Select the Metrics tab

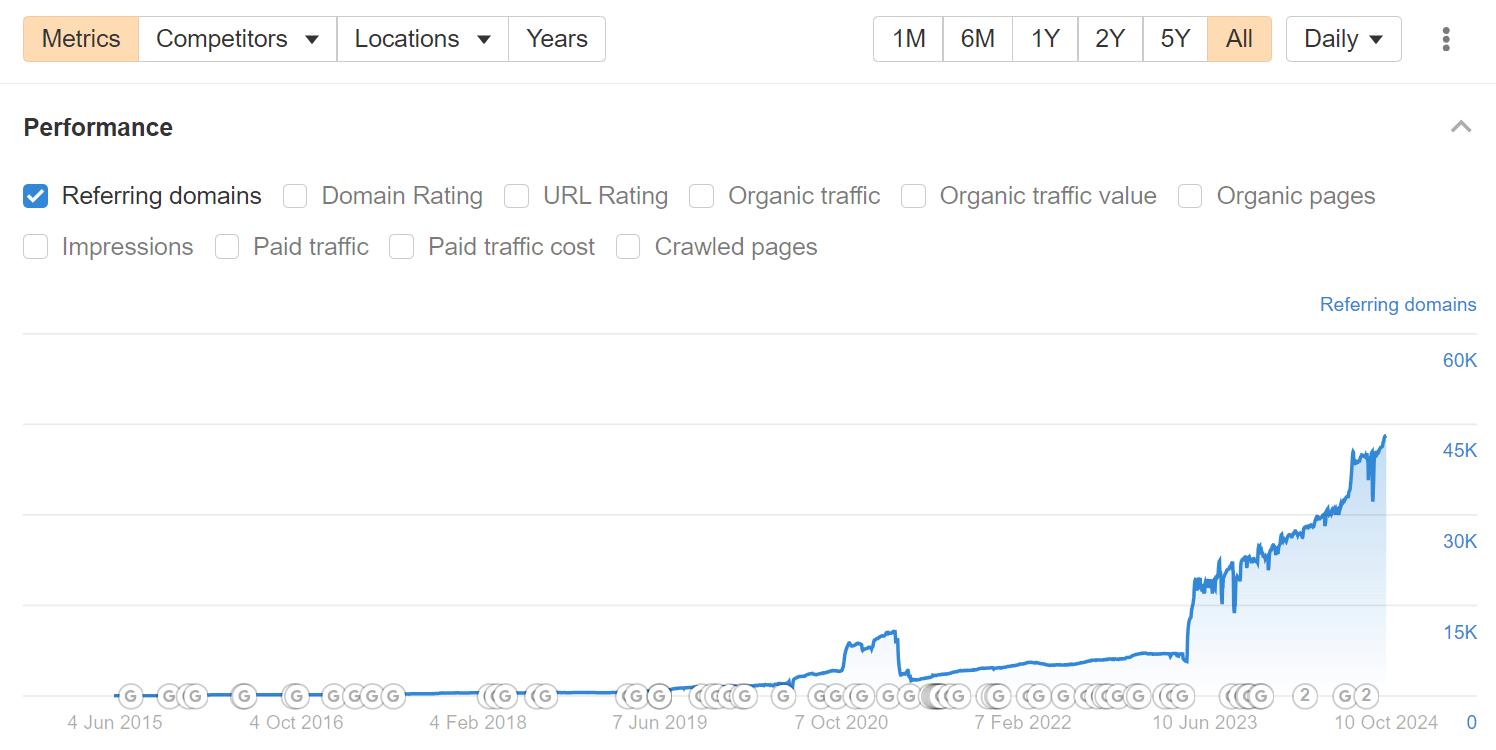coord(81,39)
